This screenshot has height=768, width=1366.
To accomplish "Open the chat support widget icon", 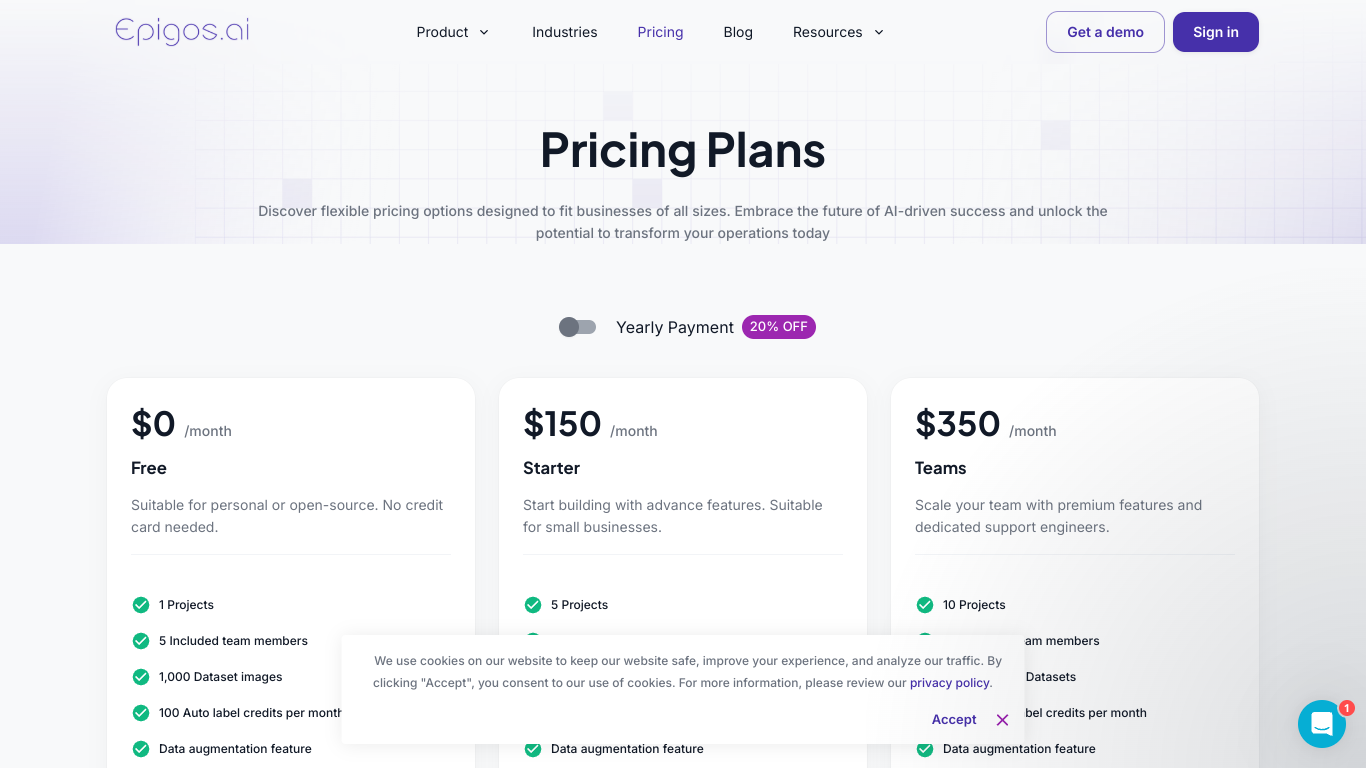I will 1321,724.
